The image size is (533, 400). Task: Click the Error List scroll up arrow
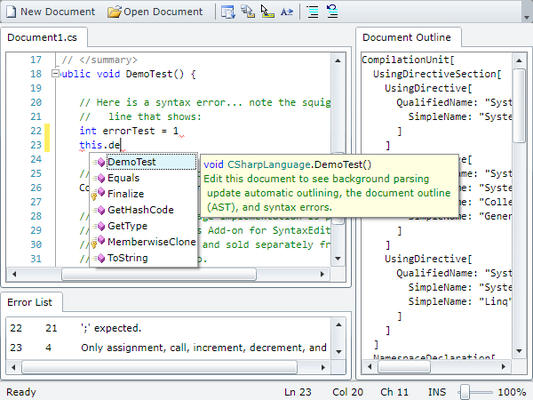pos(339,325)
